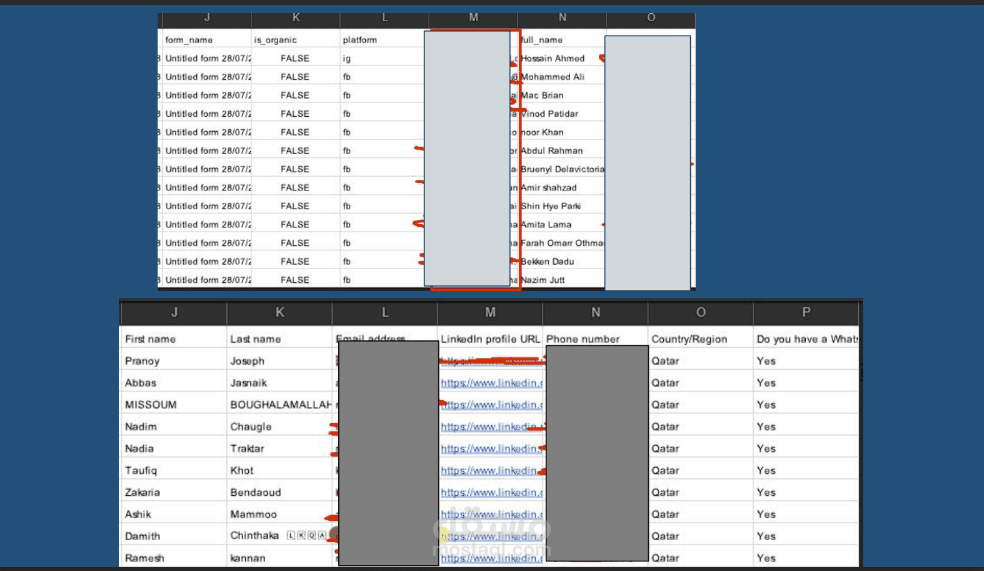Click the Qatar cell in Zakaria's row
Viewport: 984px width, 571px height.
[x=700, y=493]
